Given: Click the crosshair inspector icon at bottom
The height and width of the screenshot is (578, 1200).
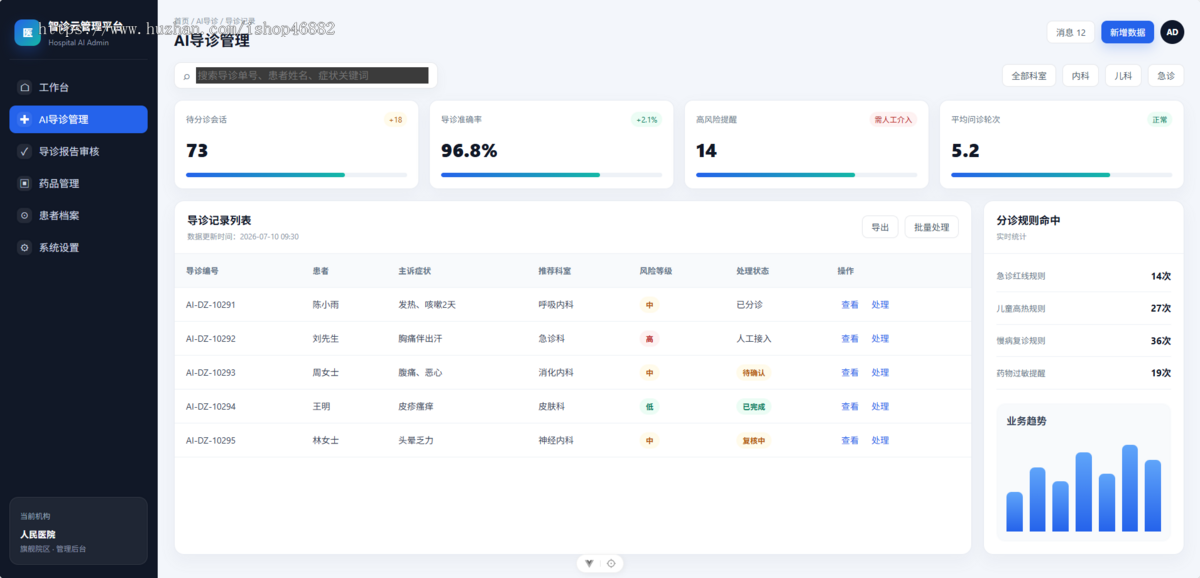Looking at the screenshot, I should pos(611,563).
